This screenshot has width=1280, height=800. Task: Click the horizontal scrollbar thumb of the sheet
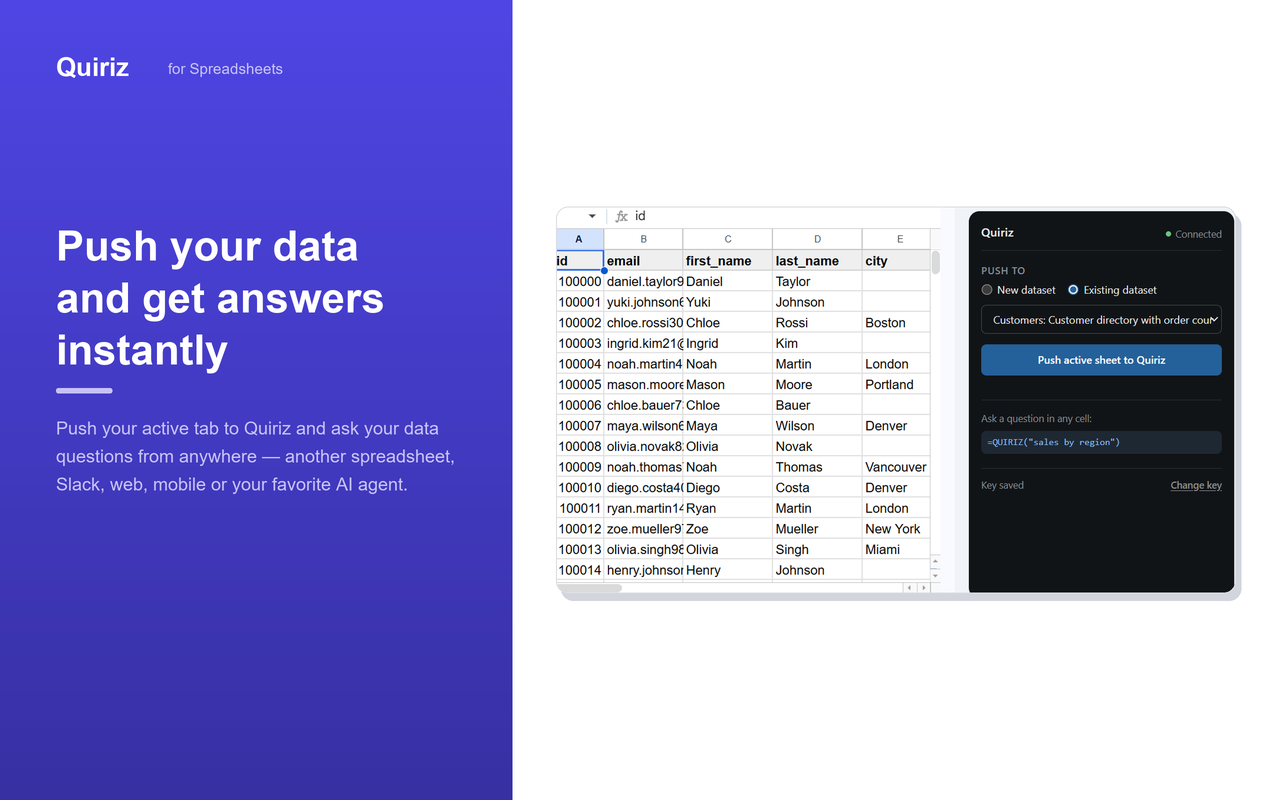coord(590,588)
